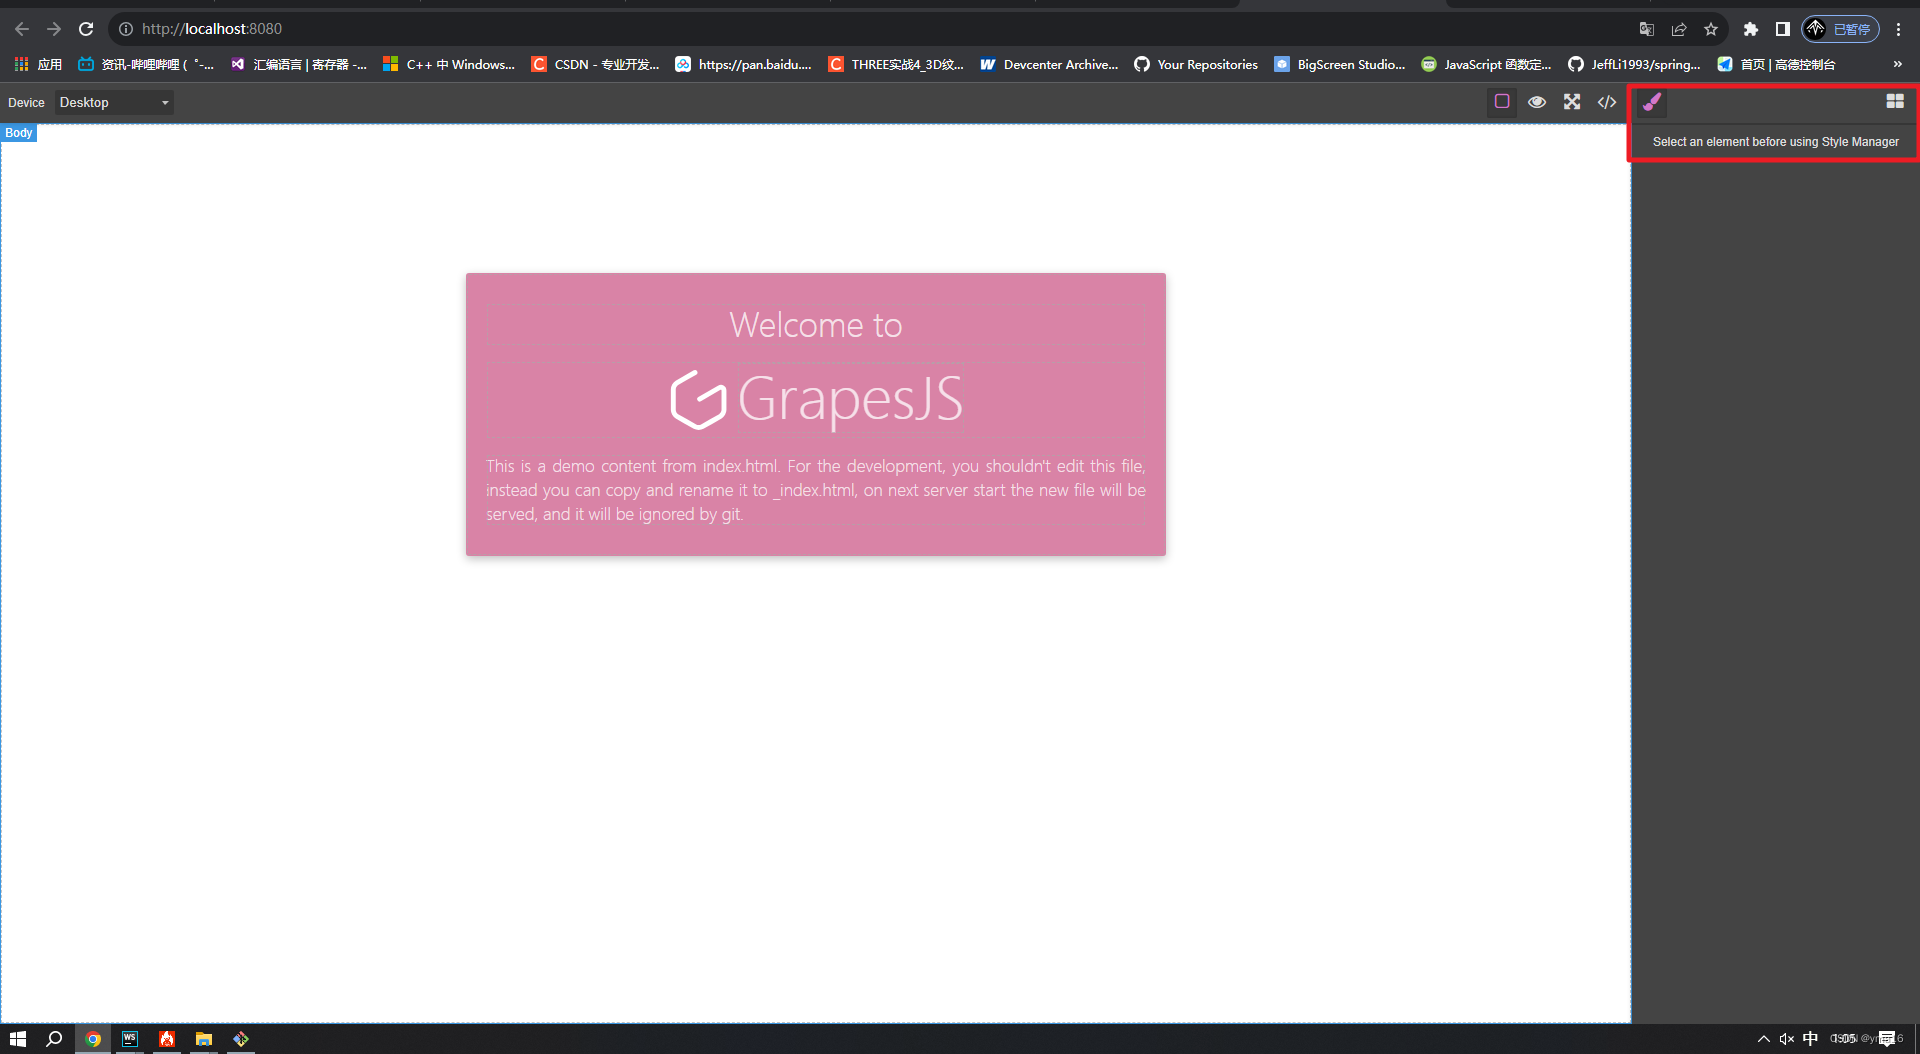Click the browser back arrow

tap(22, 29)
